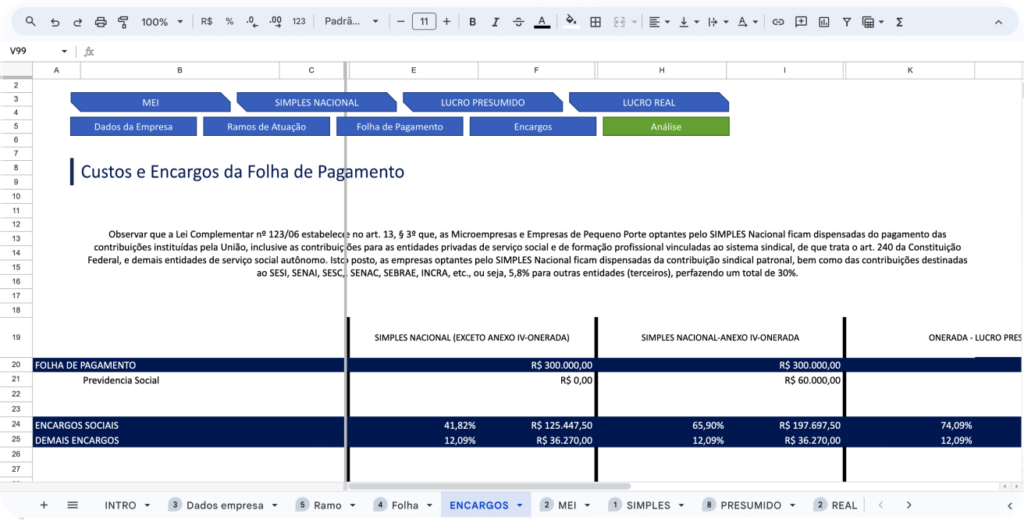Decrease font size with minus button
This screenshot has height=521, width=1024.
pos(401,22)
